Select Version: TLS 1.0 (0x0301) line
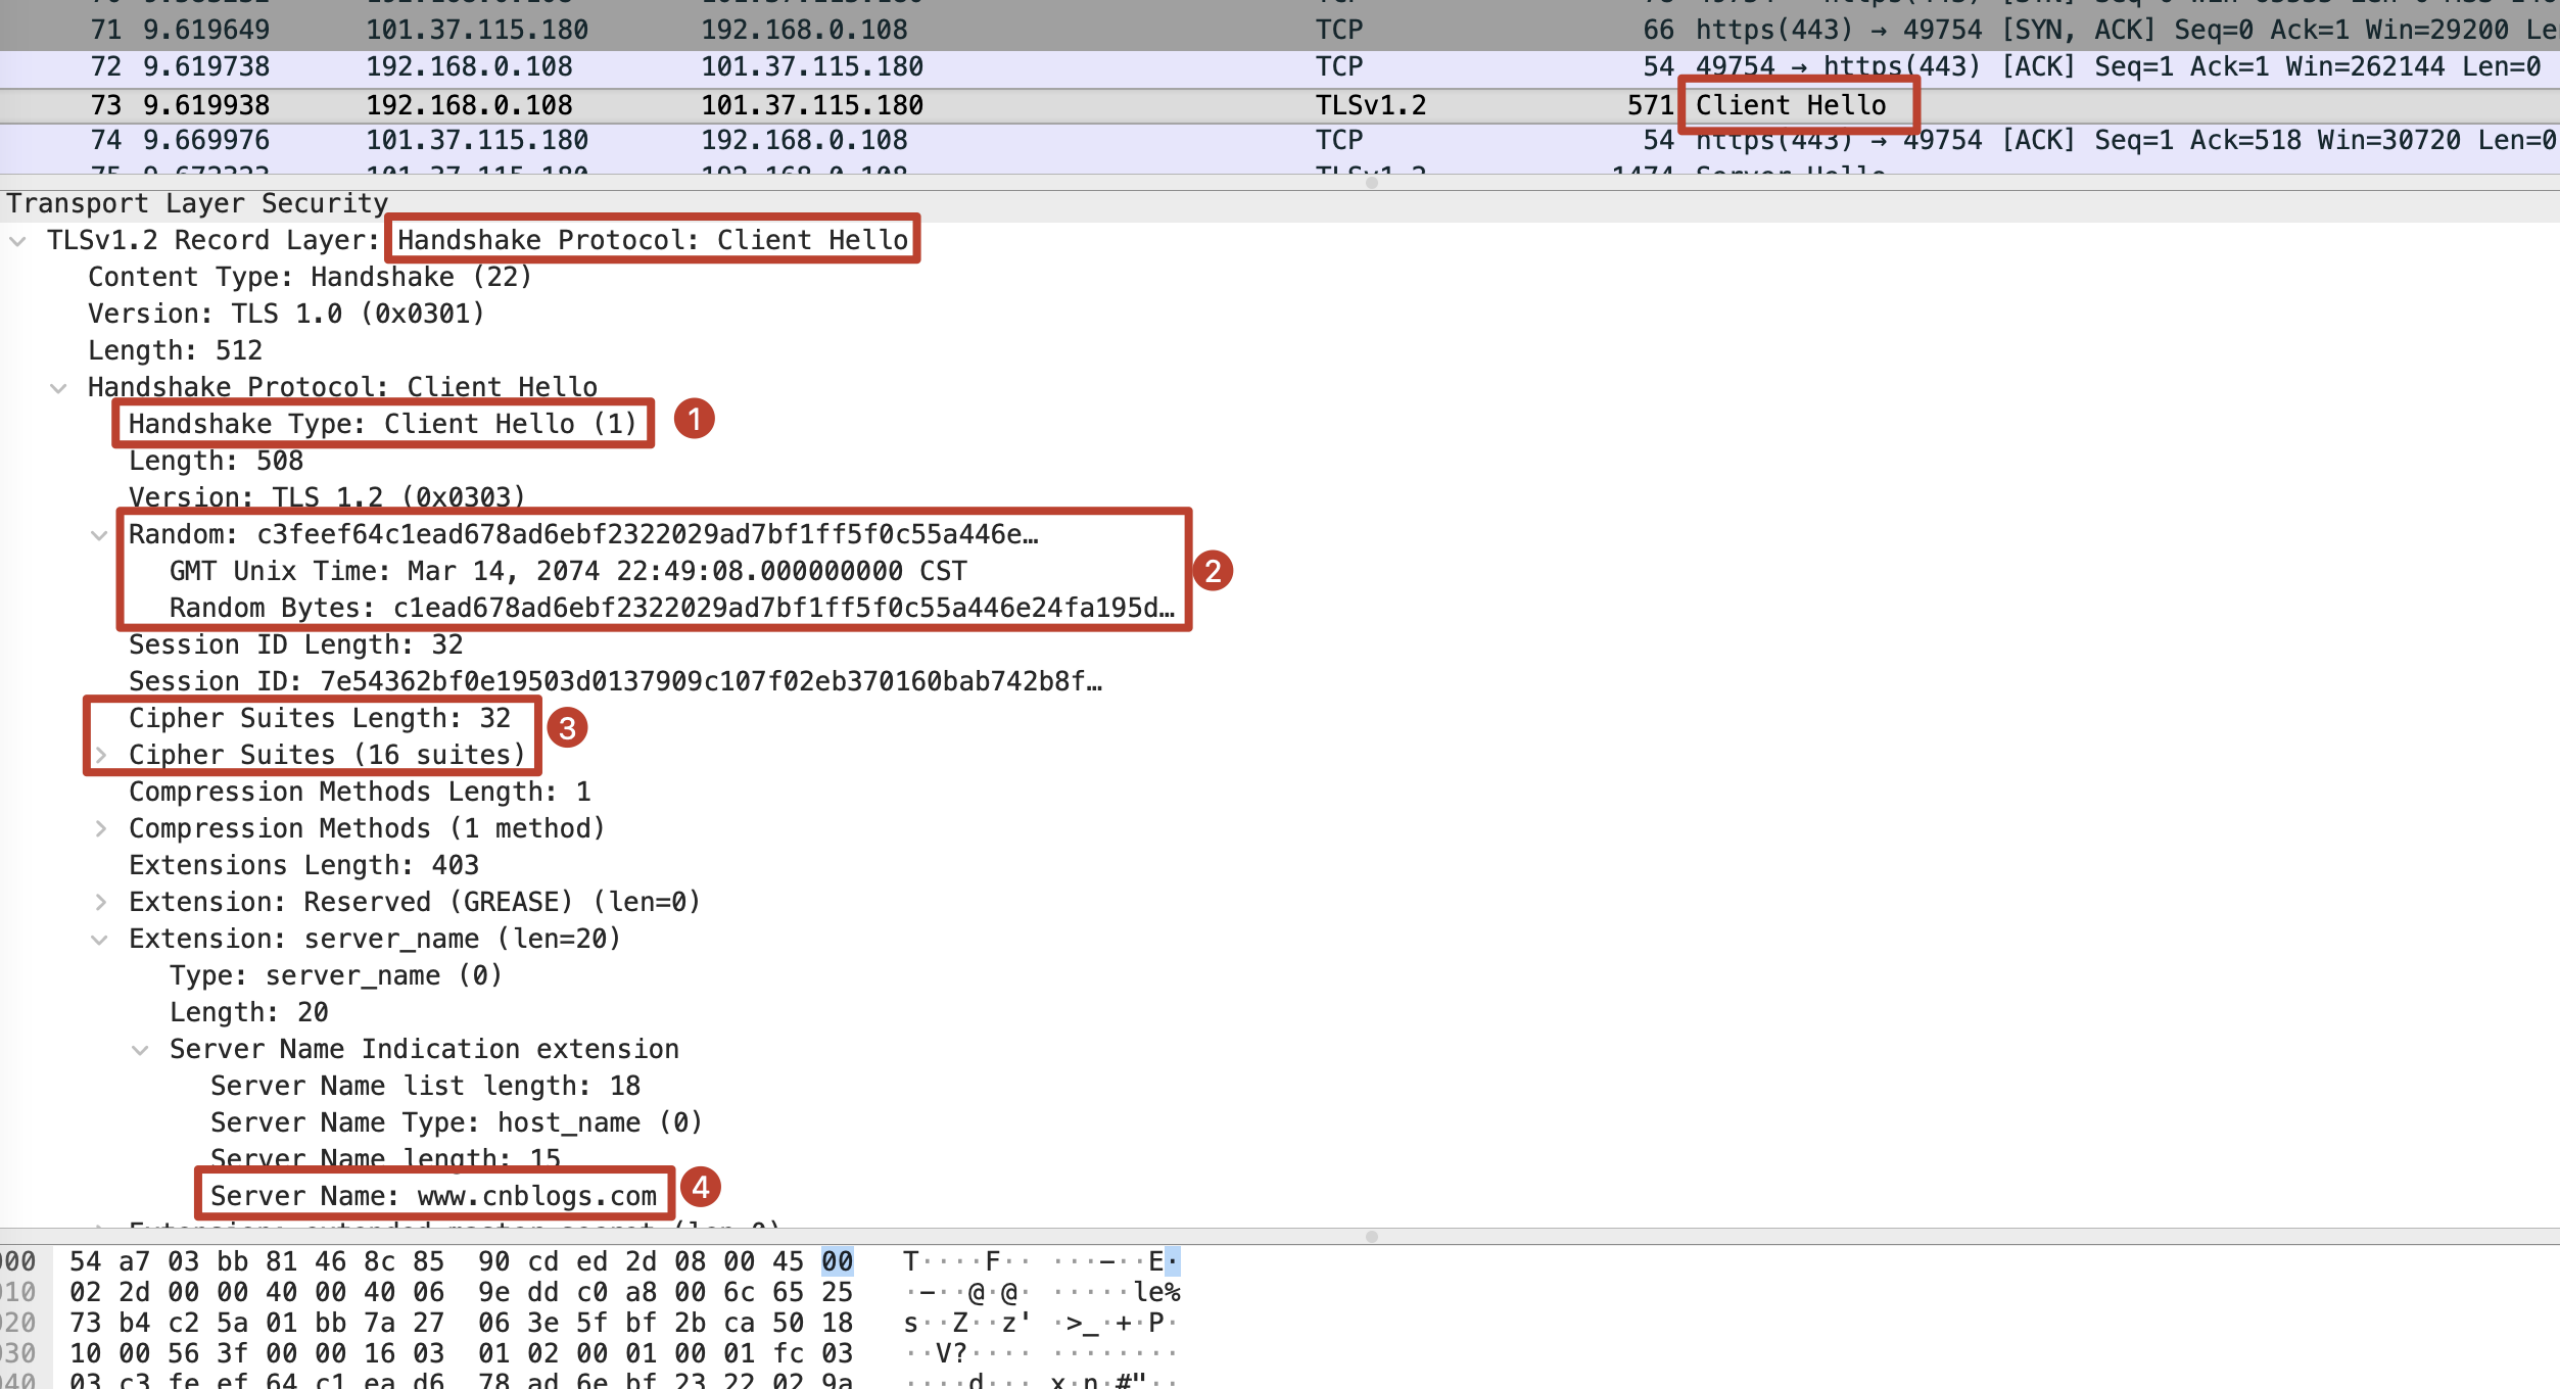Viewport: 2560px width, 1389px height. pyautogui.click(x=286, y=314)
